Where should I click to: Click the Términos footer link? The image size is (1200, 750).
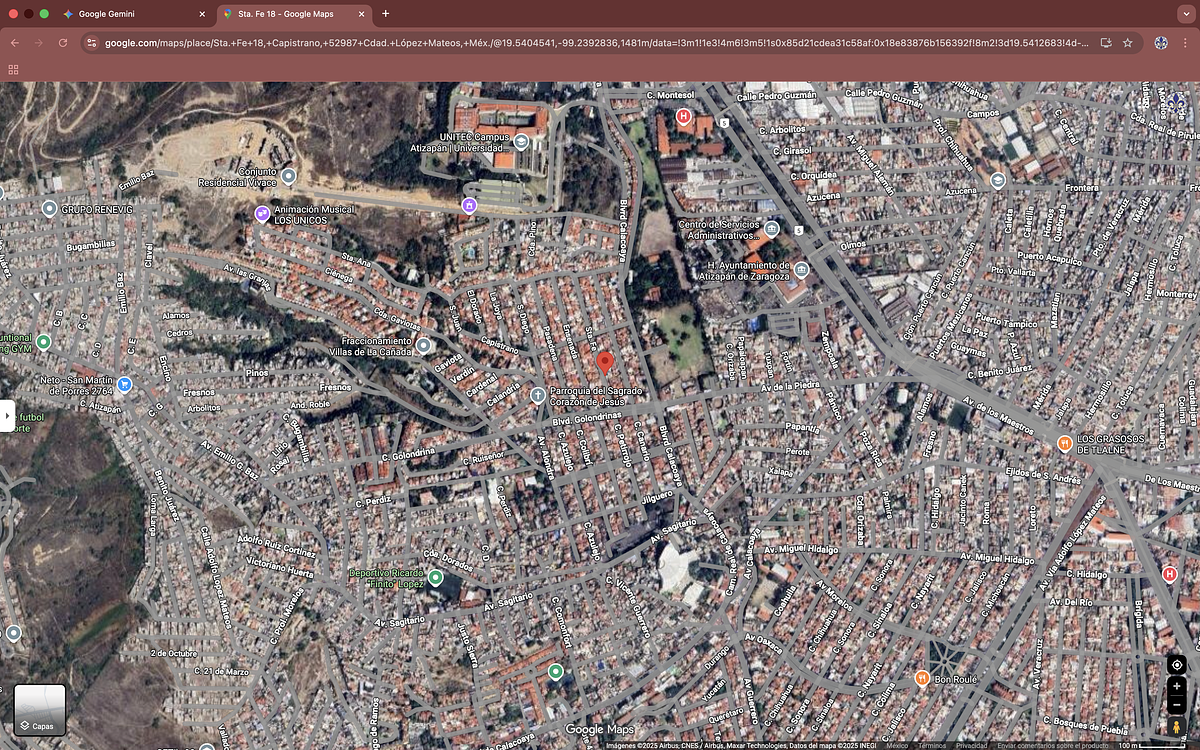[931, 745]
